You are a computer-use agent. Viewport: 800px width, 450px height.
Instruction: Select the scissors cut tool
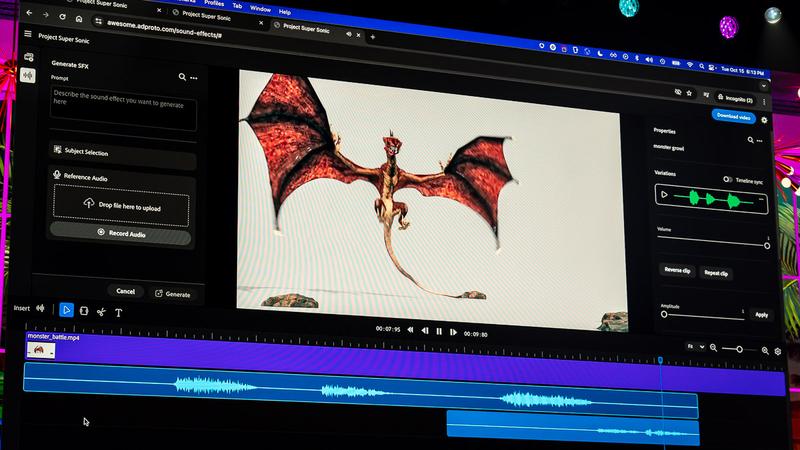coord(101,312)
